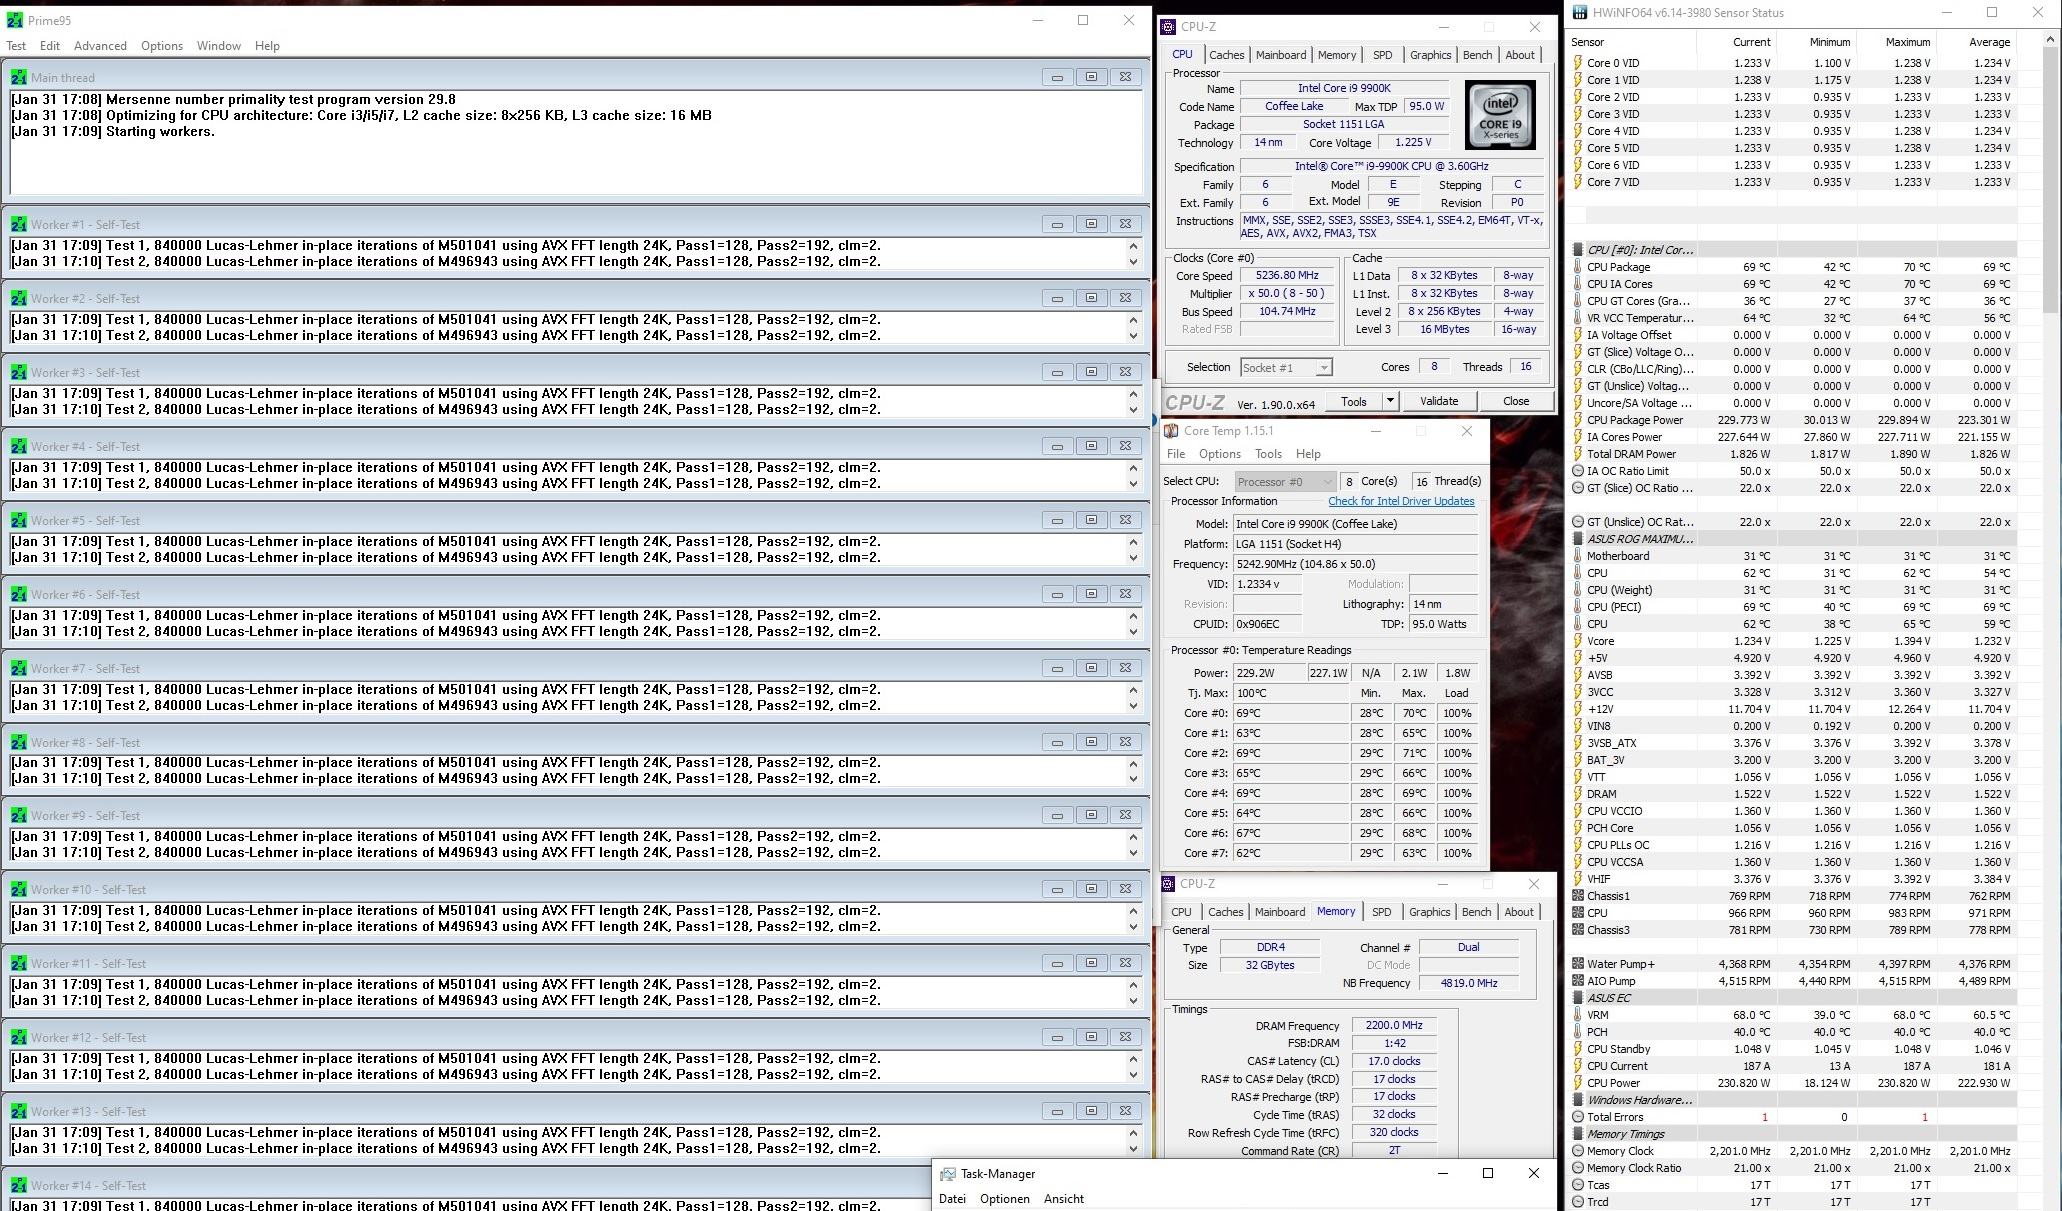Click the CPU Package temperature icon in HWiNFO64
Viewport: 2062px width, 1211px height.
(1578, 267)
